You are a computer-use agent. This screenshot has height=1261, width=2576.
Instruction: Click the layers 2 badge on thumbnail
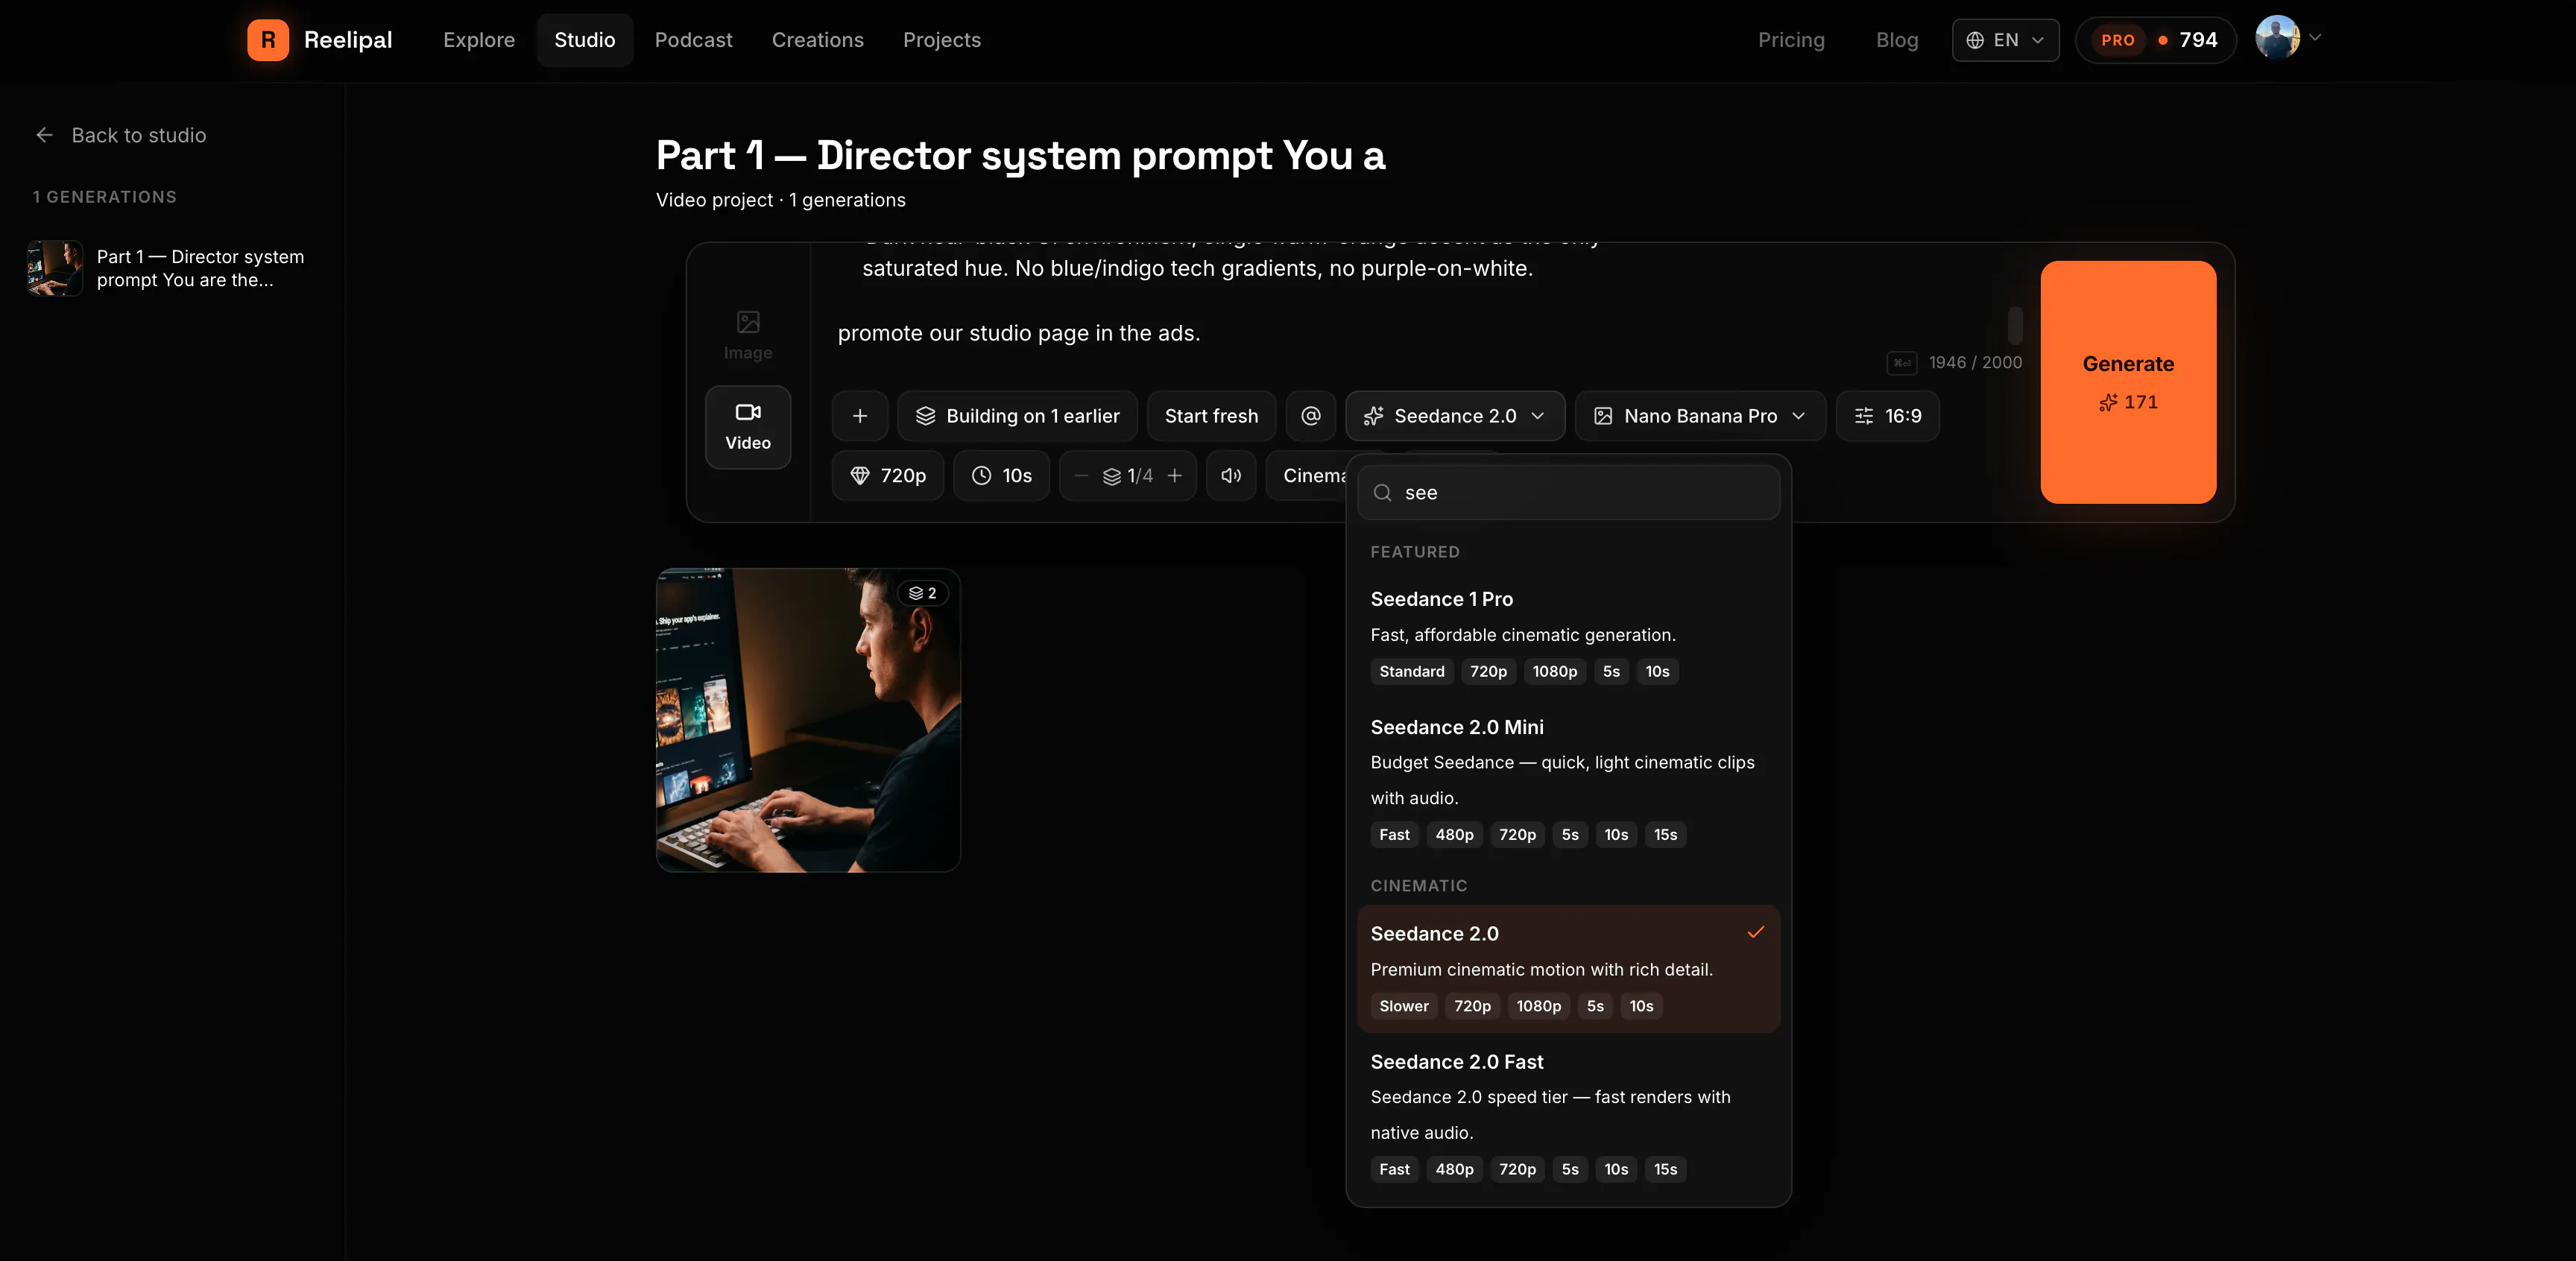[x=922, y=593]
